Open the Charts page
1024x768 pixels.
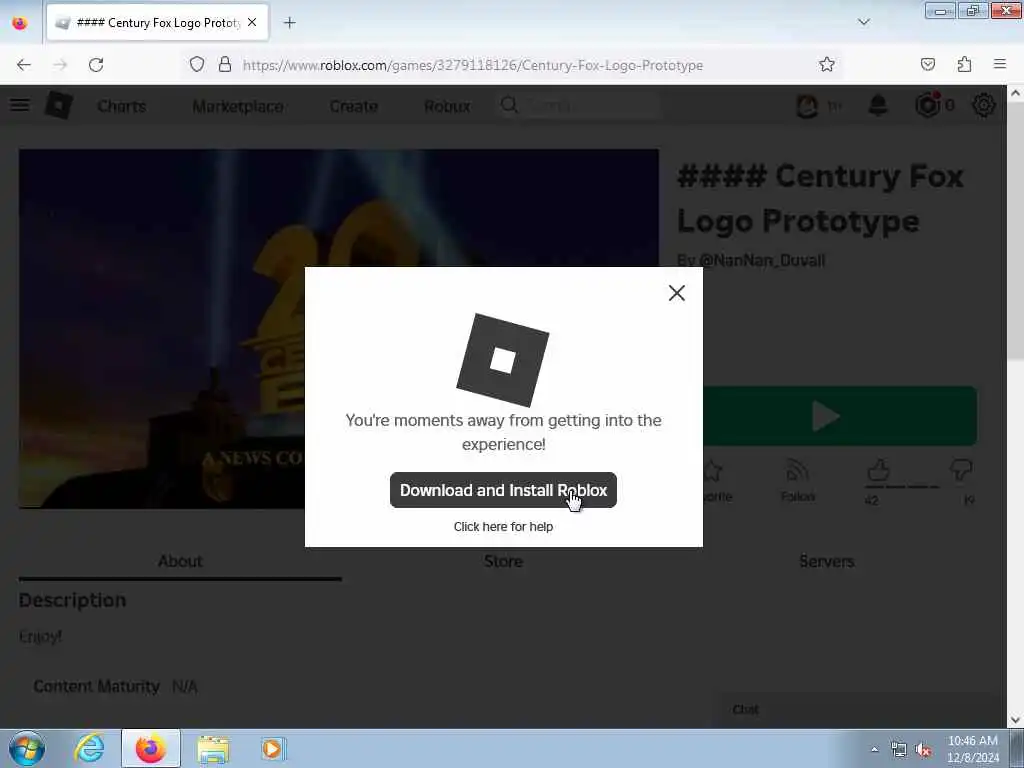click(121, 106)
